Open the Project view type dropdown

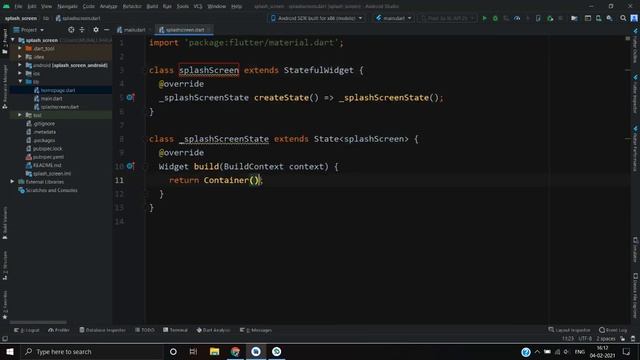tap(29, 30)
